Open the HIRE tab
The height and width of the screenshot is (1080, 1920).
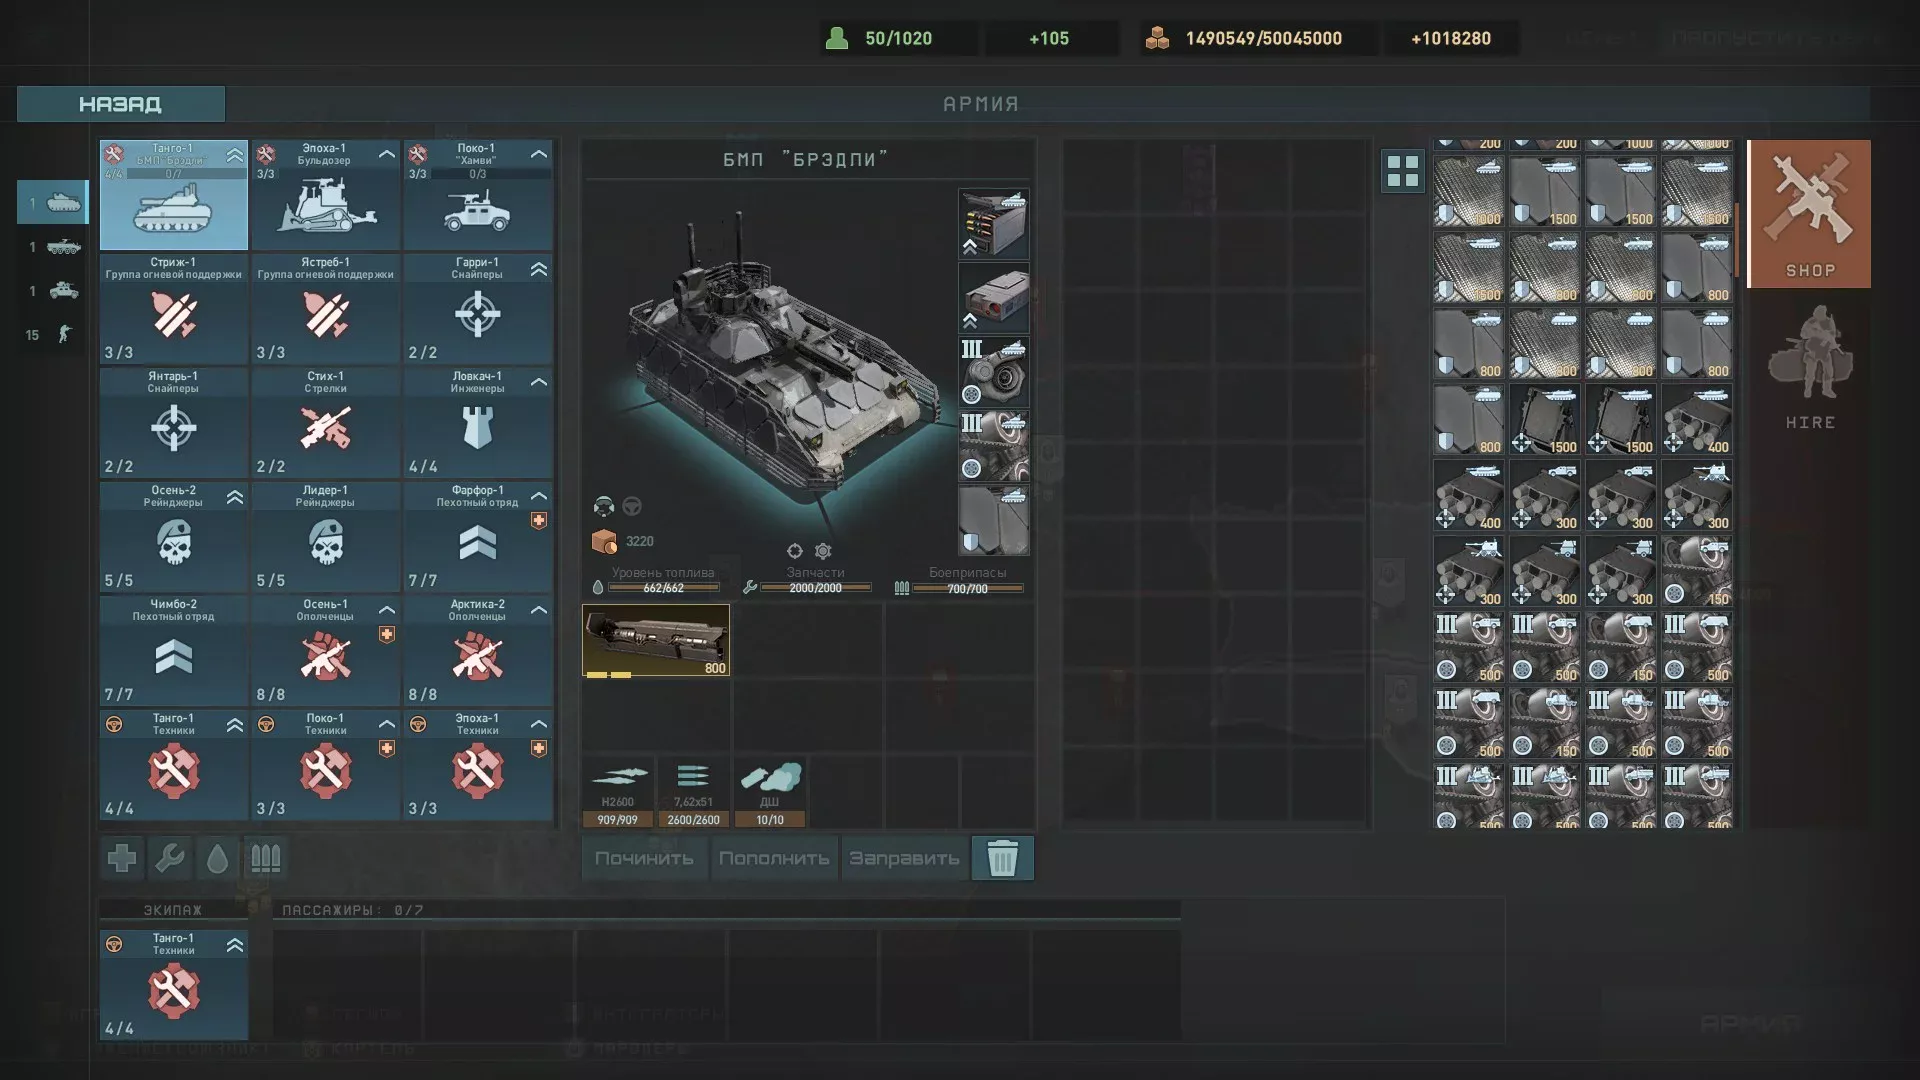[x=1809, y=367]
